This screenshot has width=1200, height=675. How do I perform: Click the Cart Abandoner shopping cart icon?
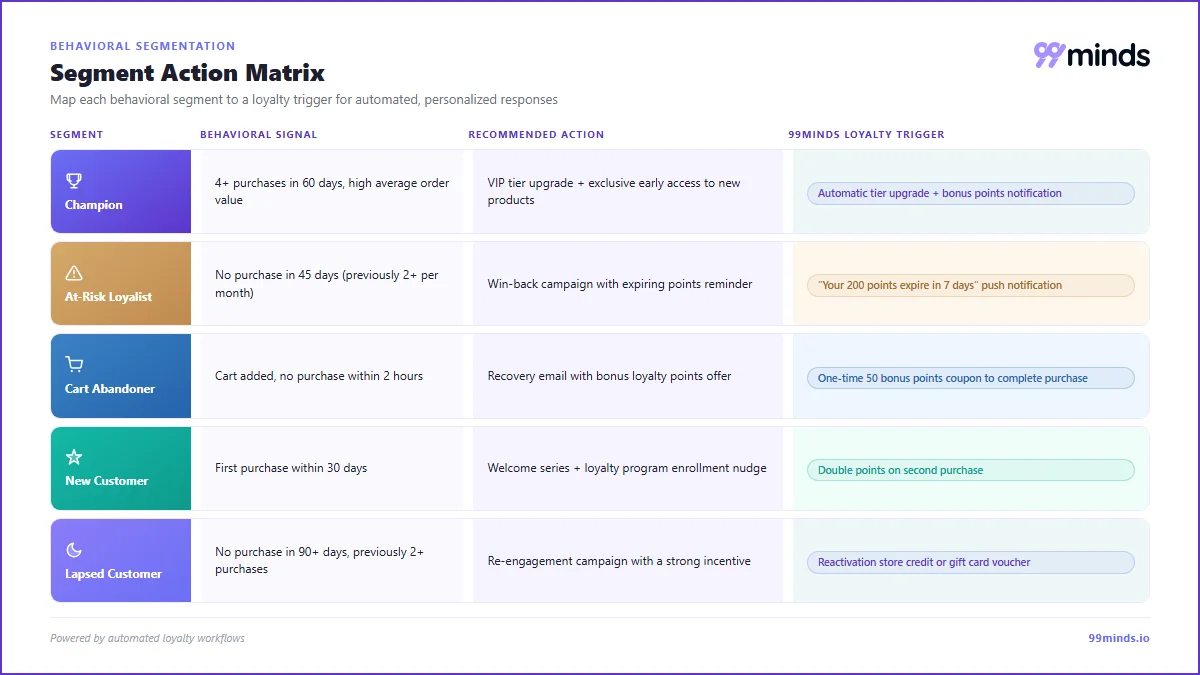(x=73, y=365)
